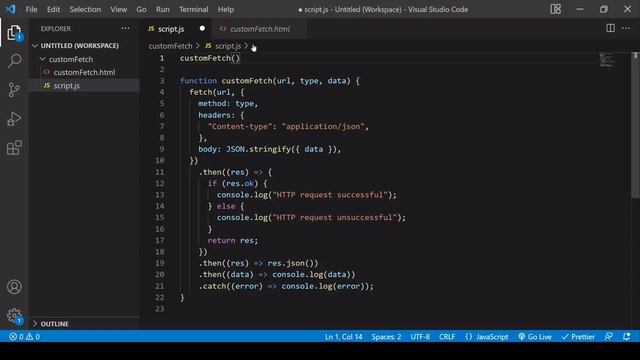Open the Go menu
640x360 pixels.
pos(141,9)
